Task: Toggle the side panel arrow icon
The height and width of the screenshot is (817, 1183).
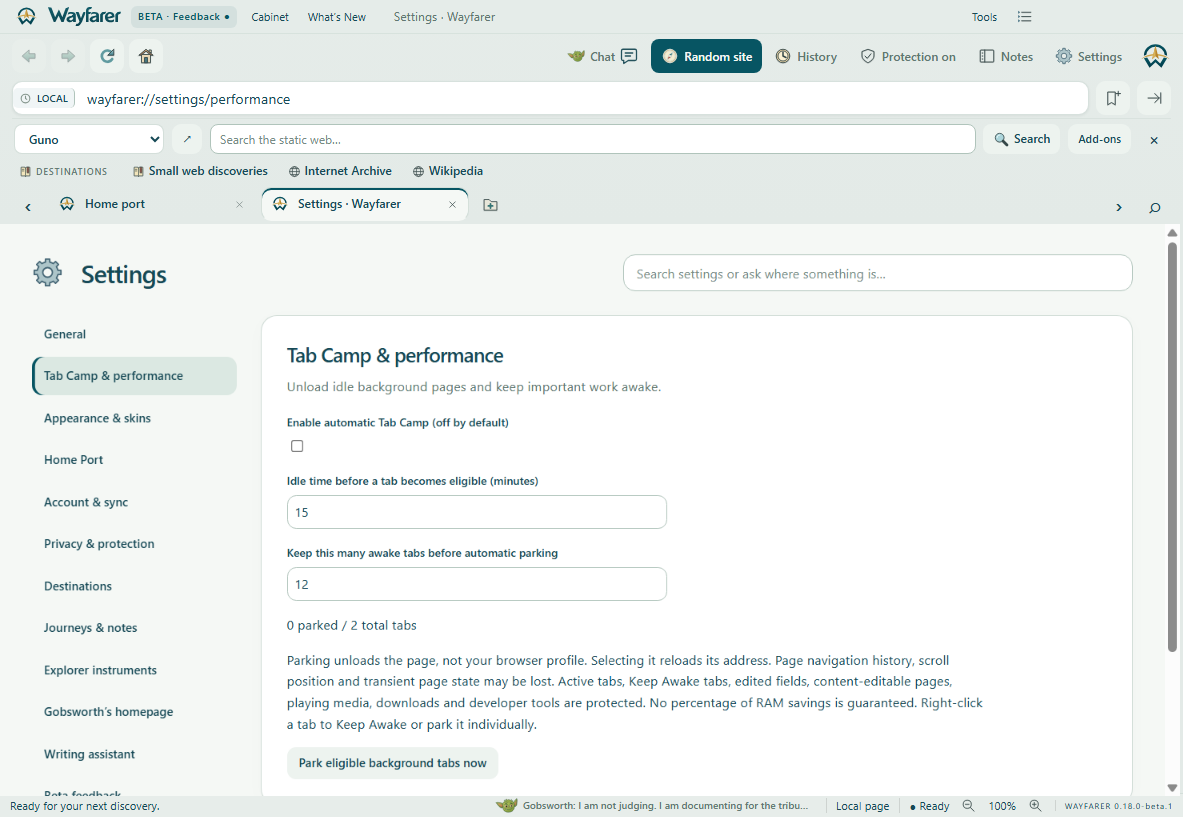Action: (1154, 98)
